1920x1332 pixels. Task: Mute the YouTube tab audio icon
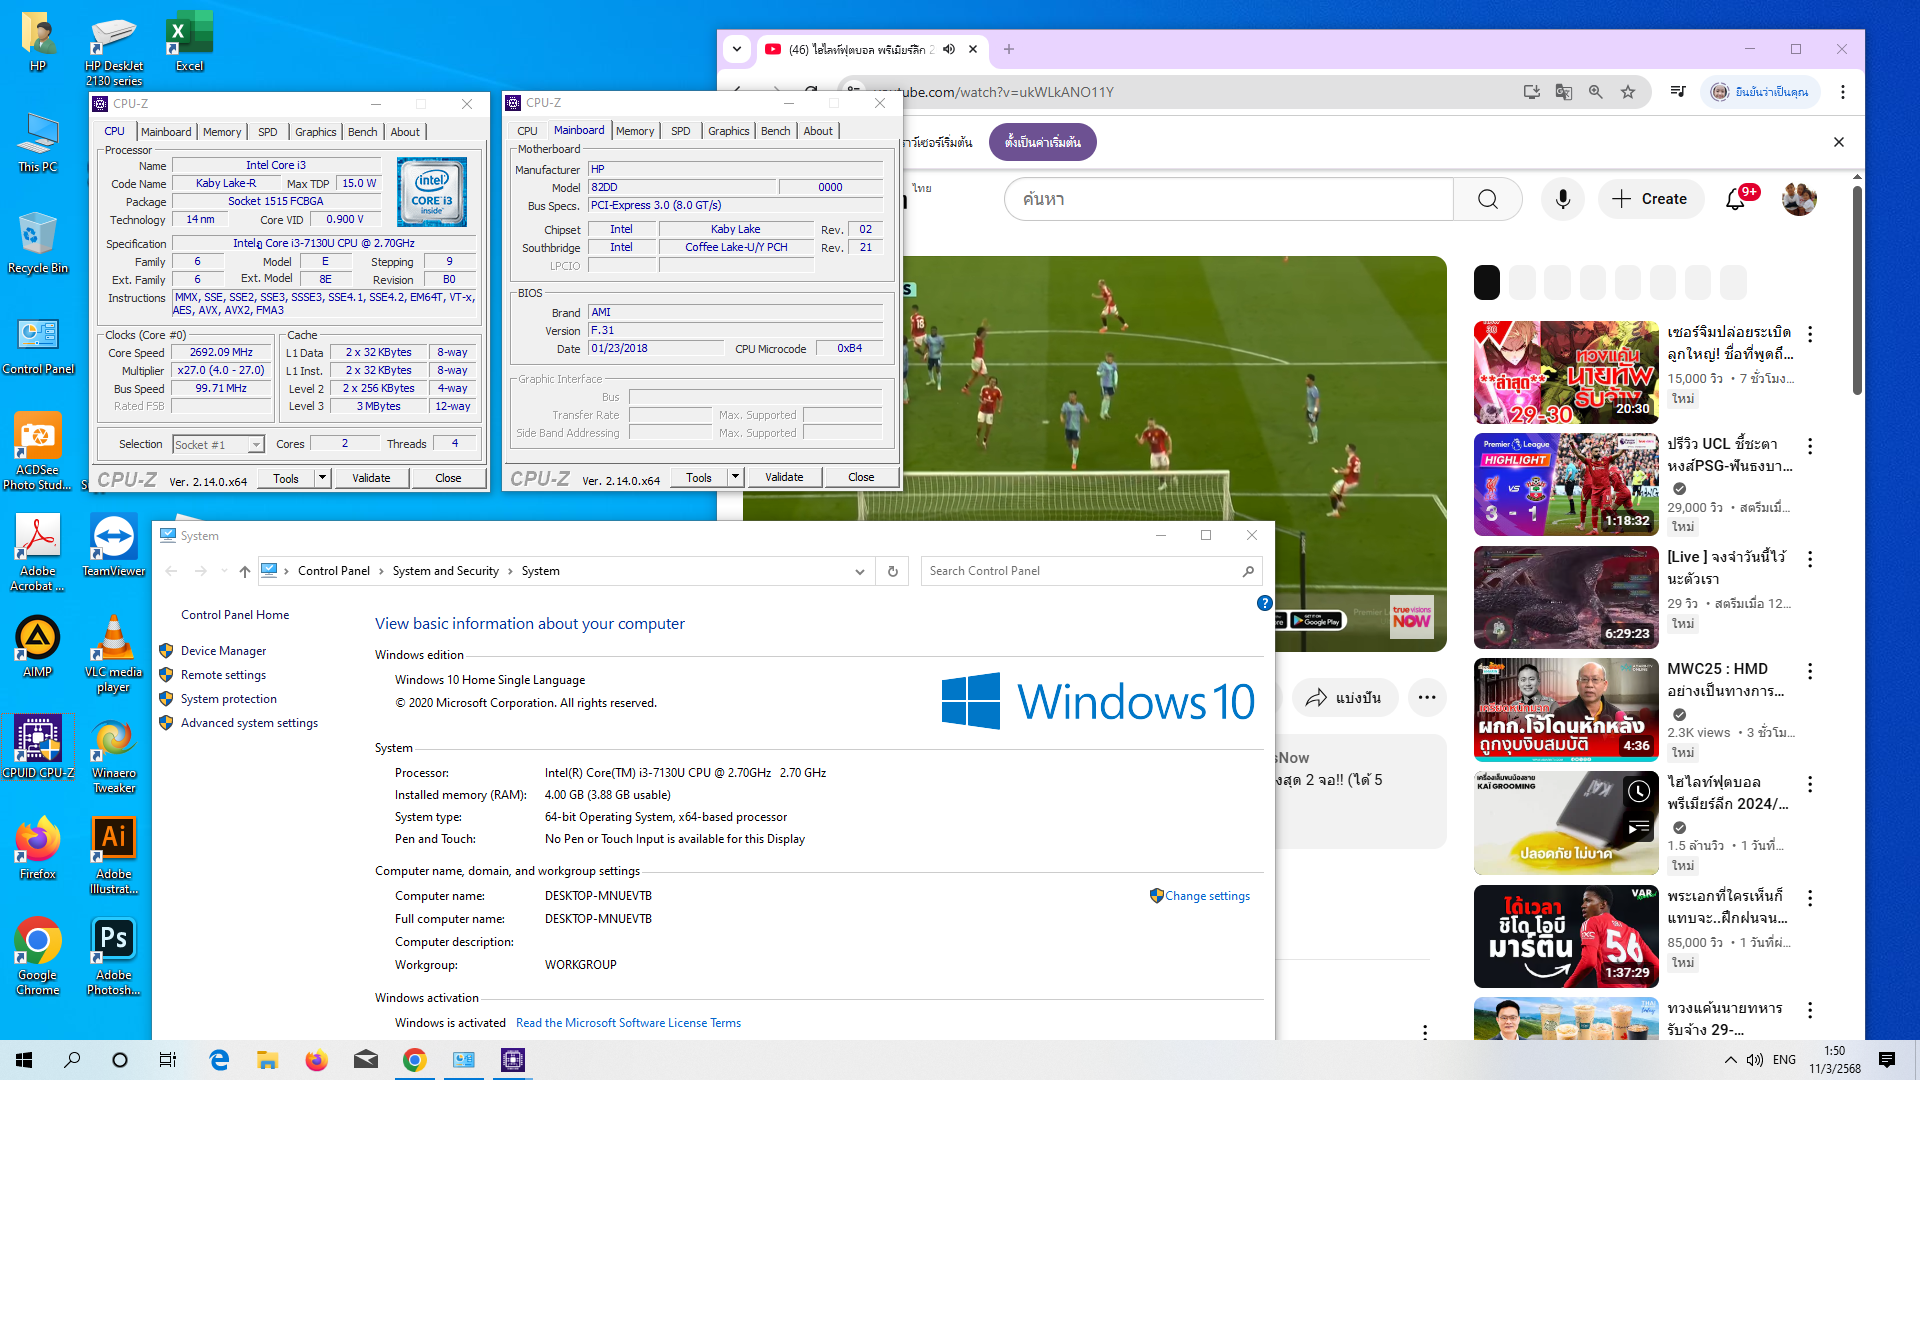click(949, 49)
